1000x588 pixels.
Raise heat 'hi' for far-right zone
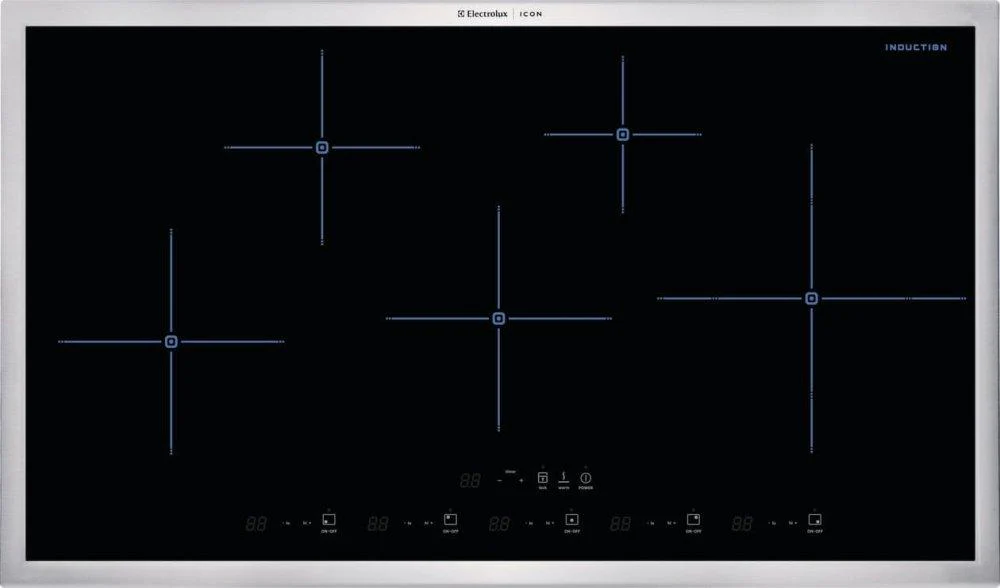(x=793, y=524)
